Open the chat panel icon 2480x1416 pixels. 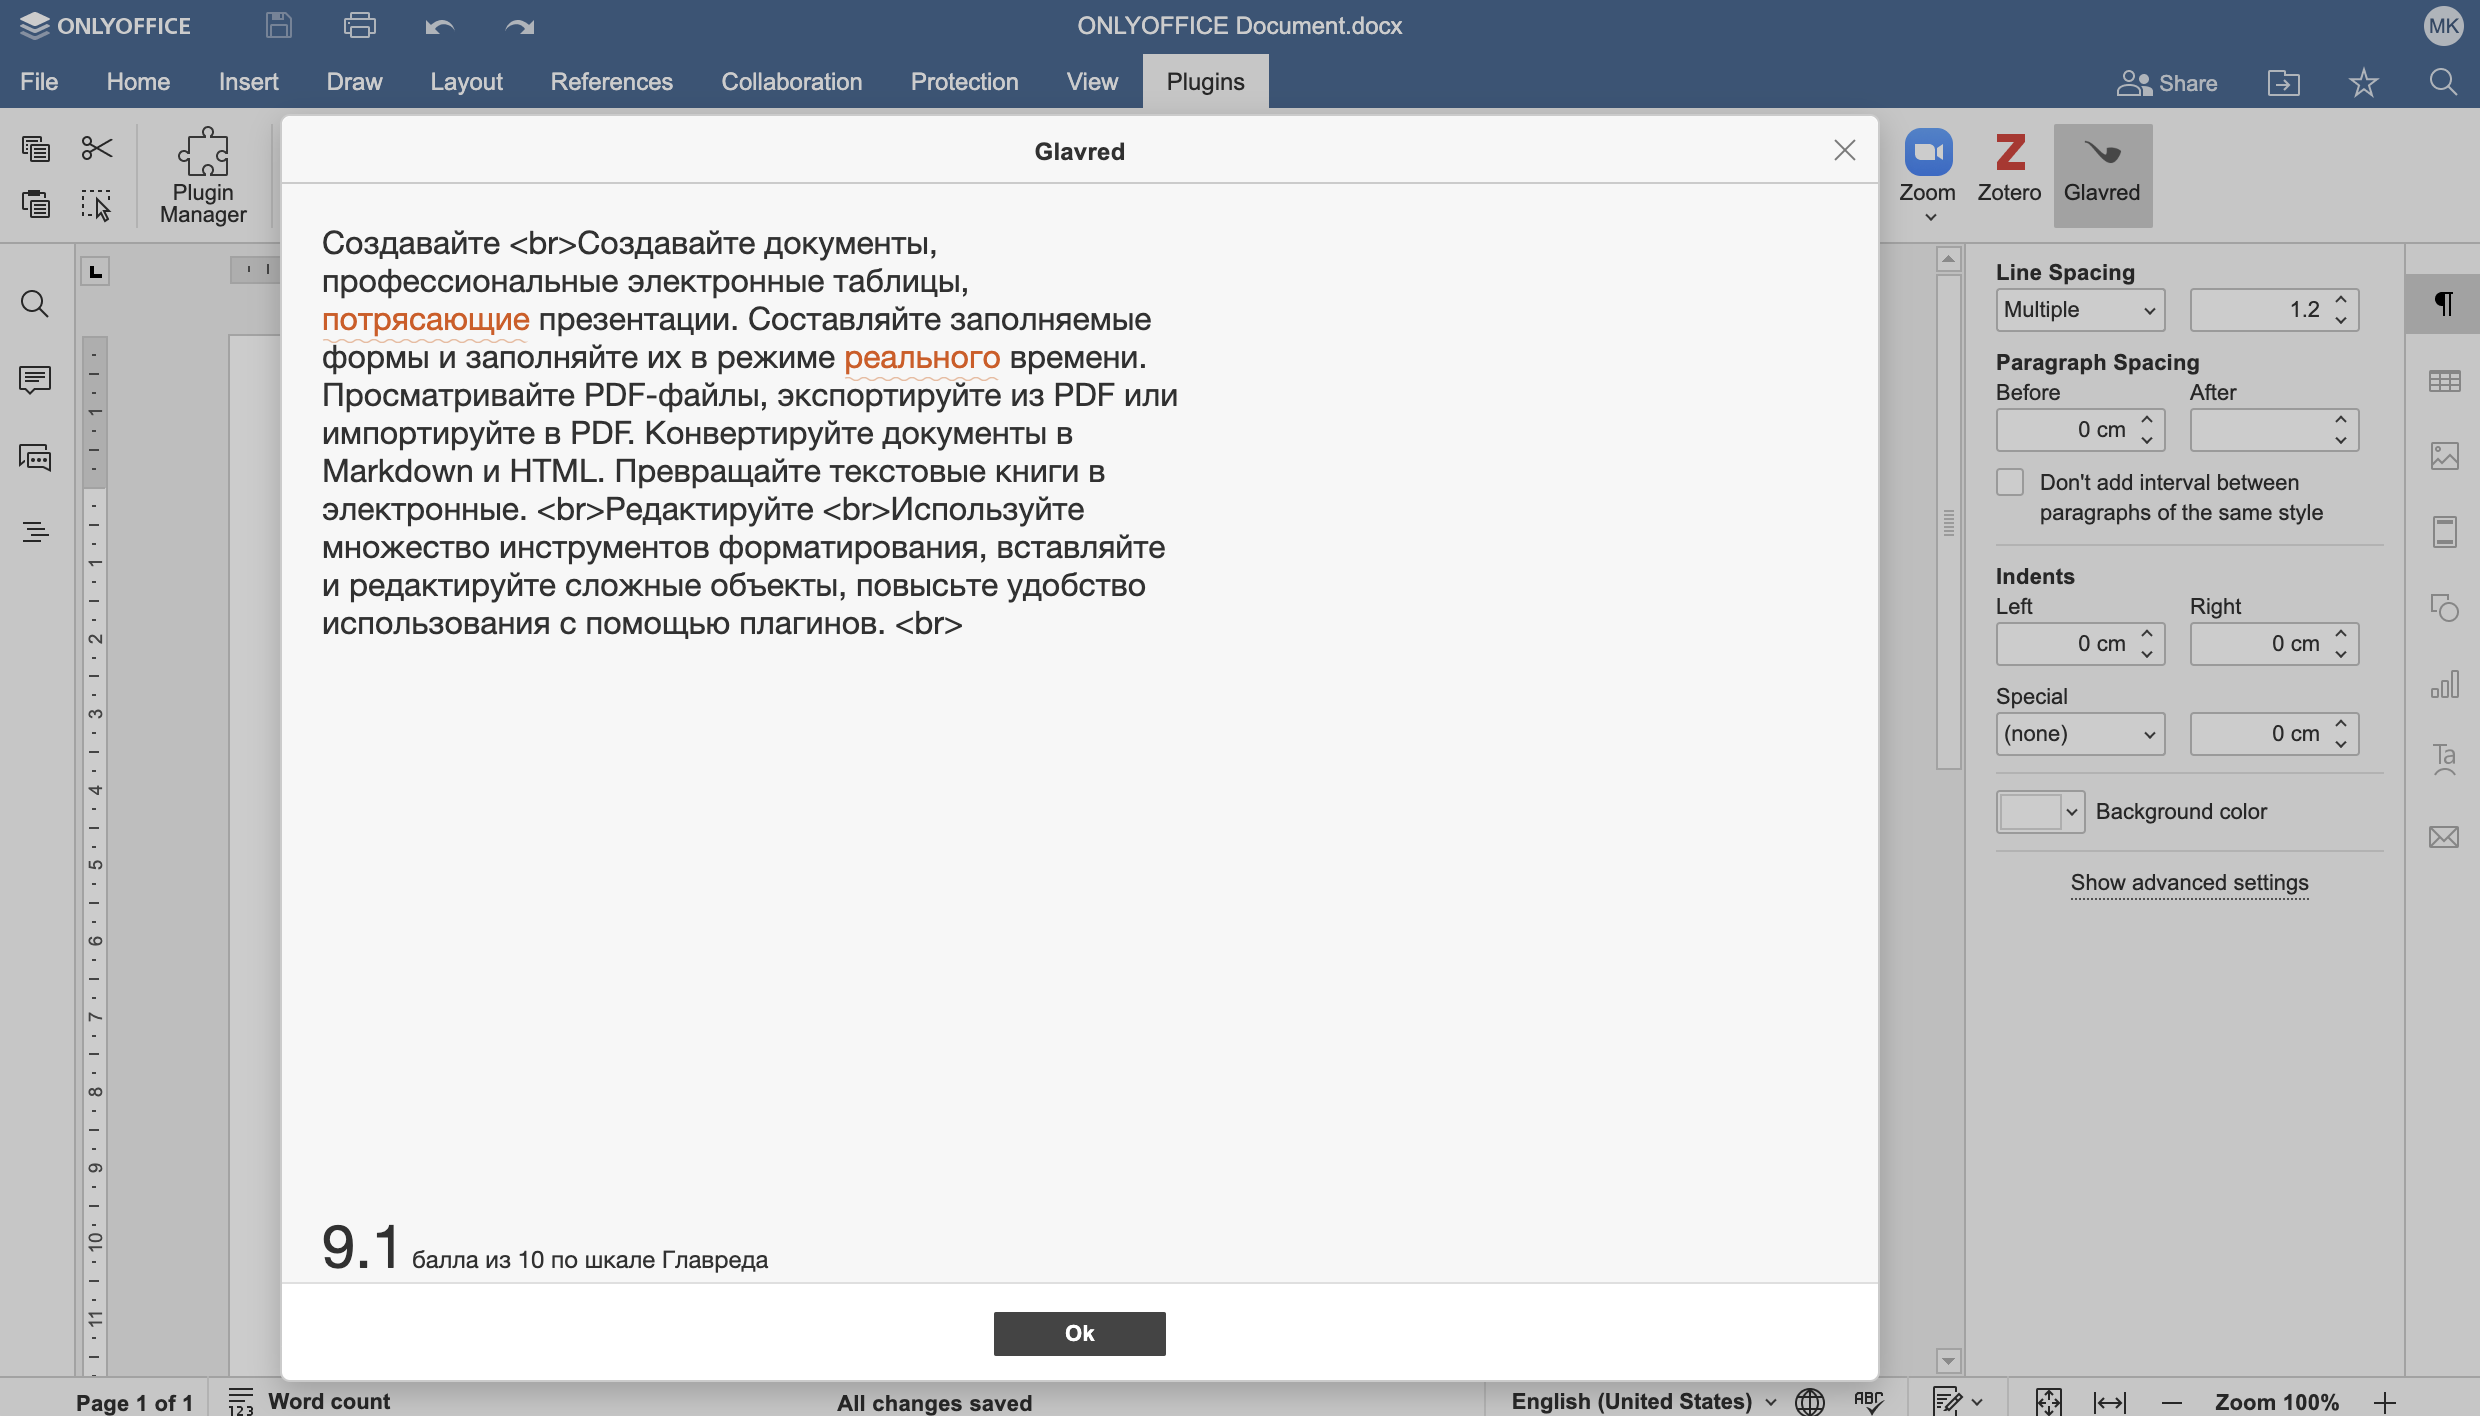(35, 458)
